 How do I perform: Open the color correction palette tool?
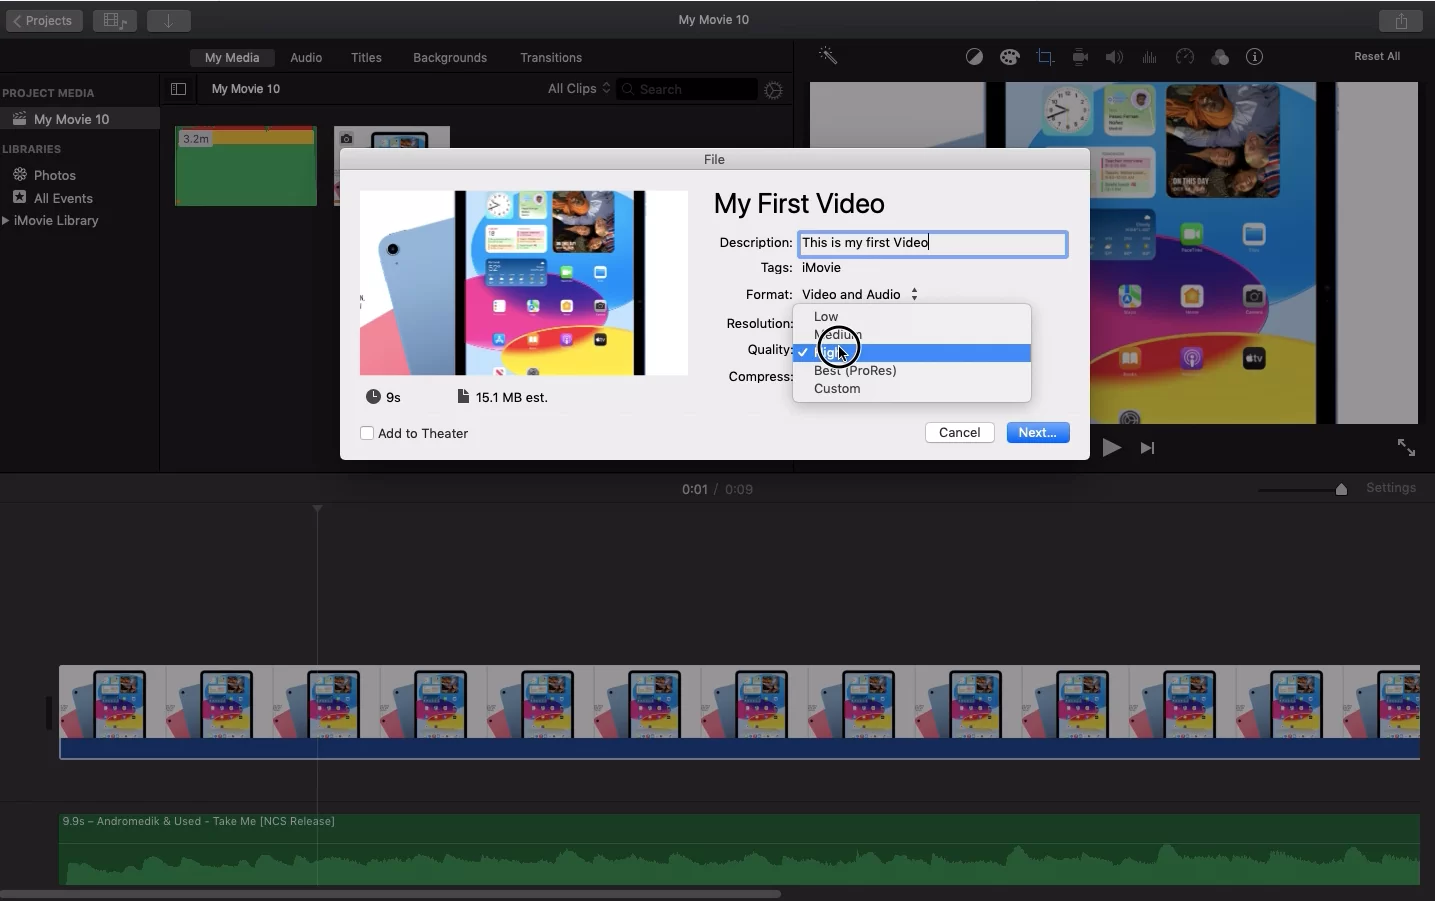[x=1010, y=57]
